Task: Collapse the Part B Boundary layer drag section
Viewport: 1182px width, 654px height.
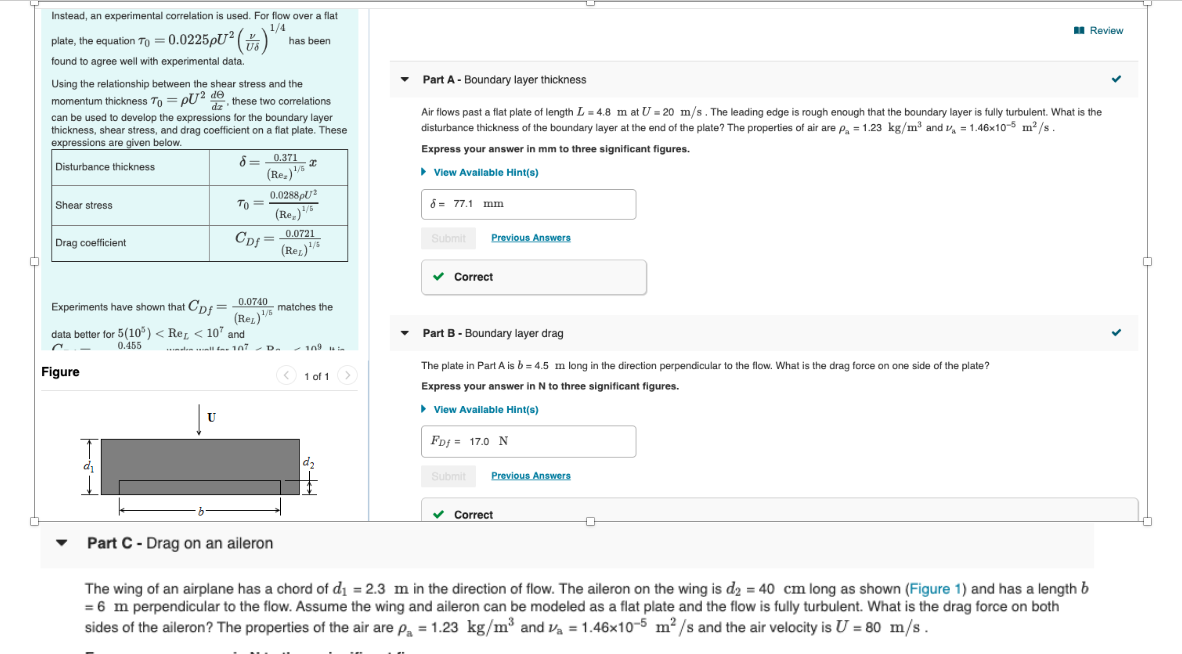Action: coord(403,332)
